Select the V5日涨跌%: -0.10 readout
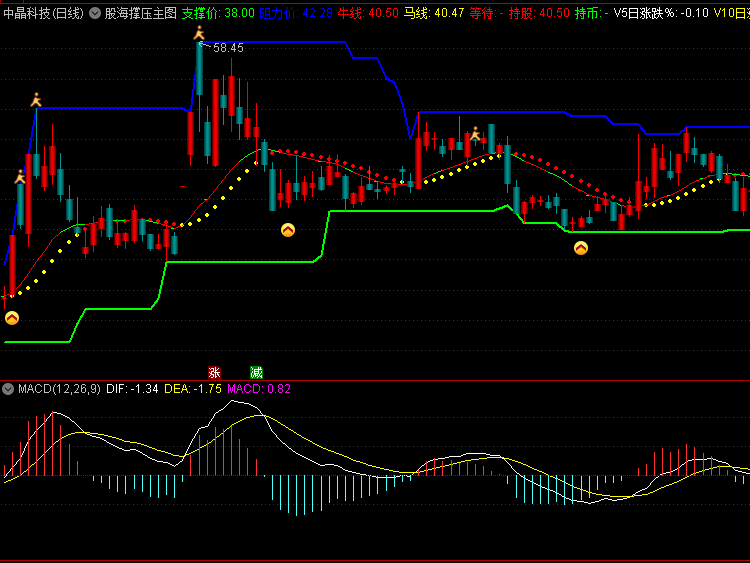This screenshot has width=750, height=563. 661,13
